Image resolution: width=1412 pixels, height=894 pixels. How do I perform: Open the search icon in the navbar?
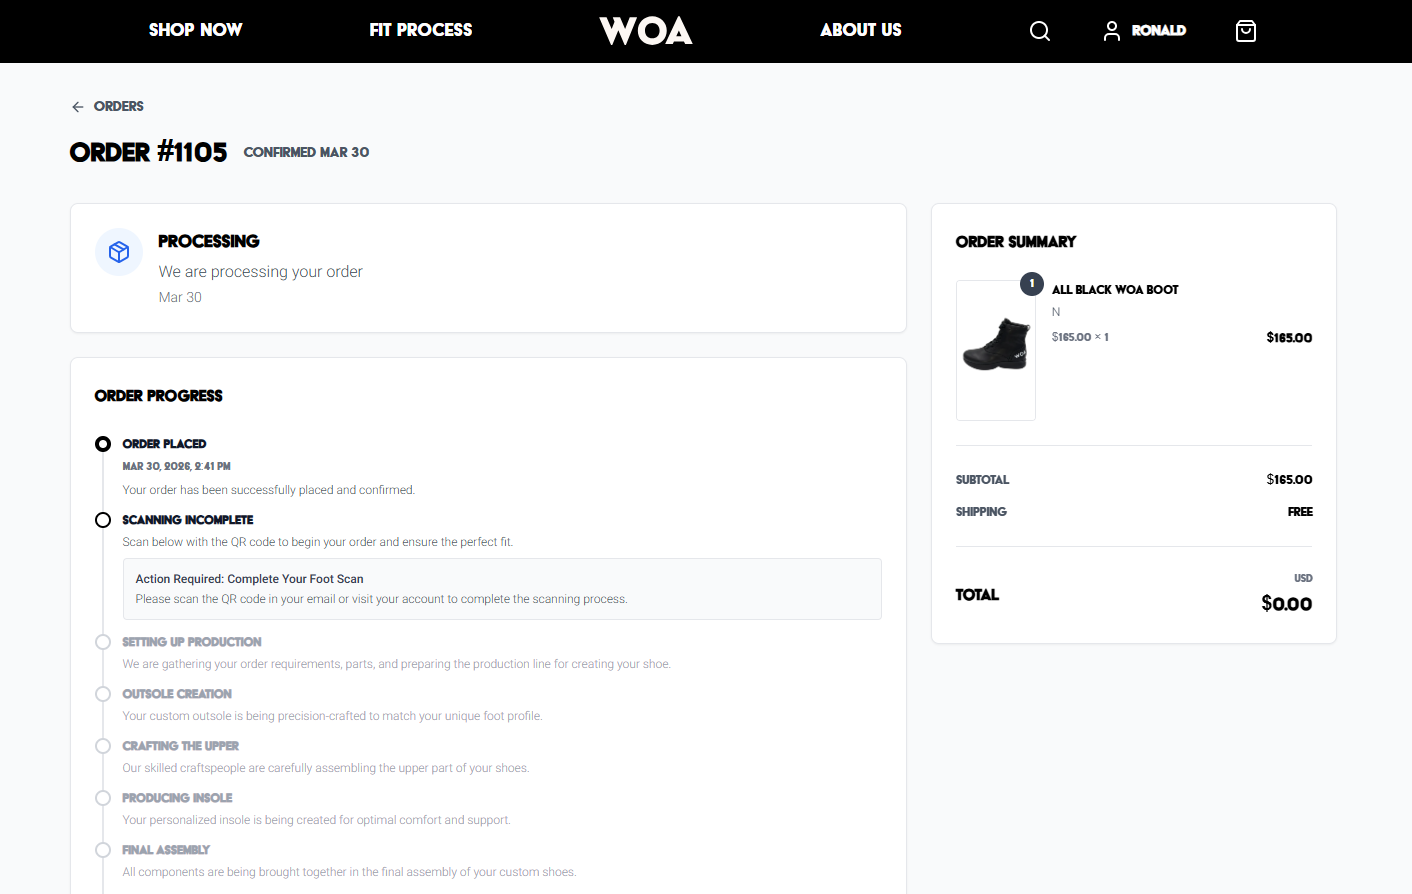(1040, 31)
